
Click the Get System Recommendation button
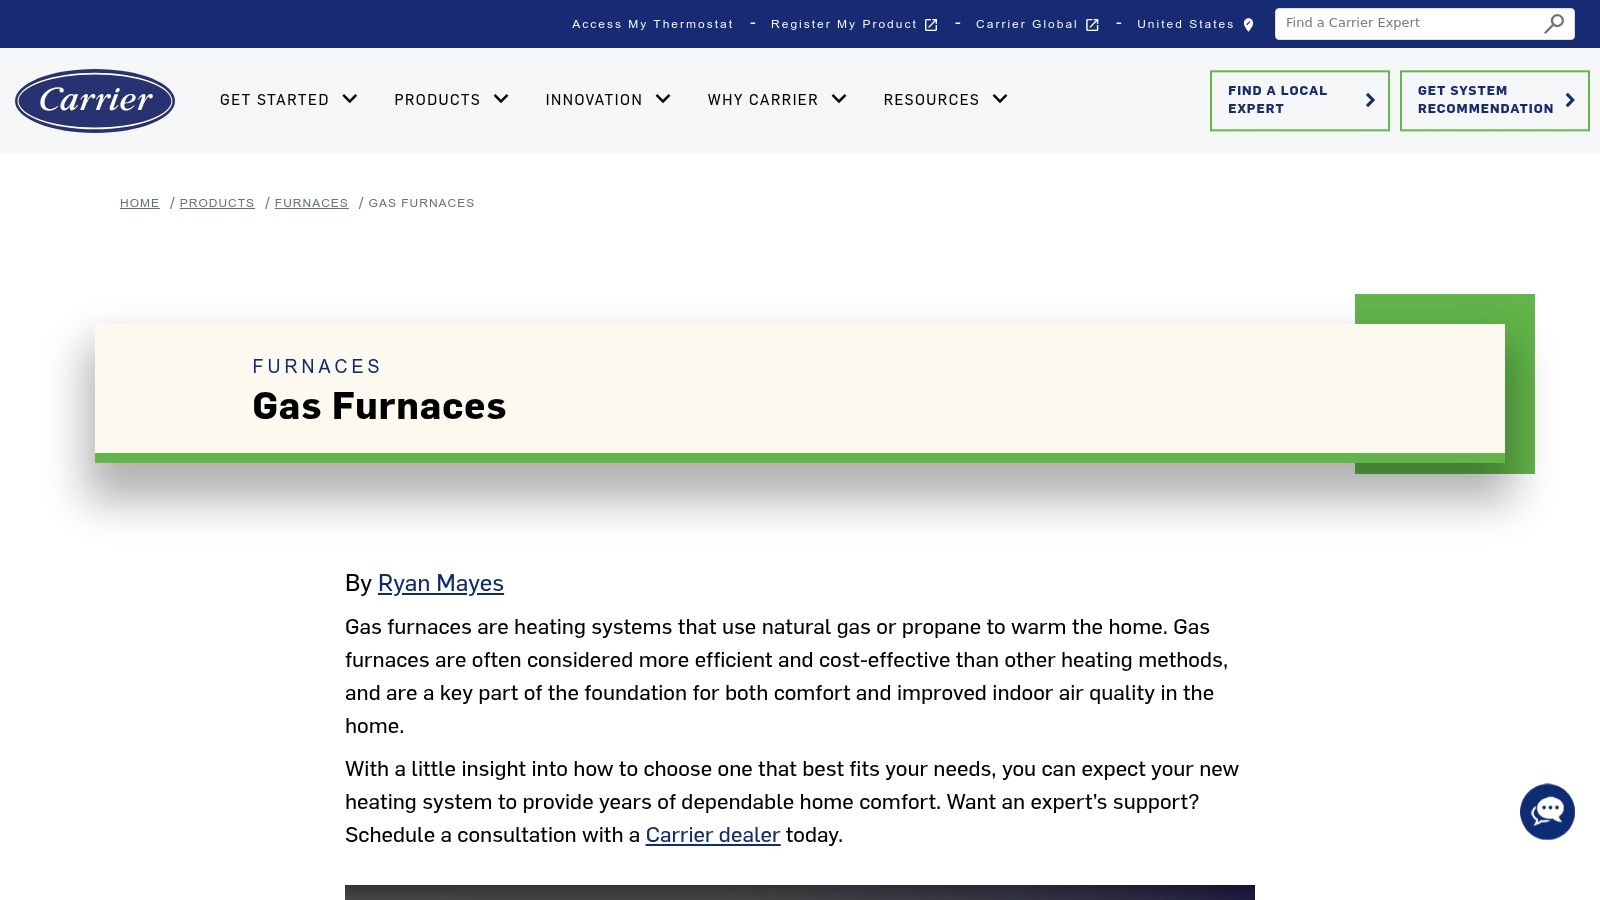click(x=1495, y=100)
